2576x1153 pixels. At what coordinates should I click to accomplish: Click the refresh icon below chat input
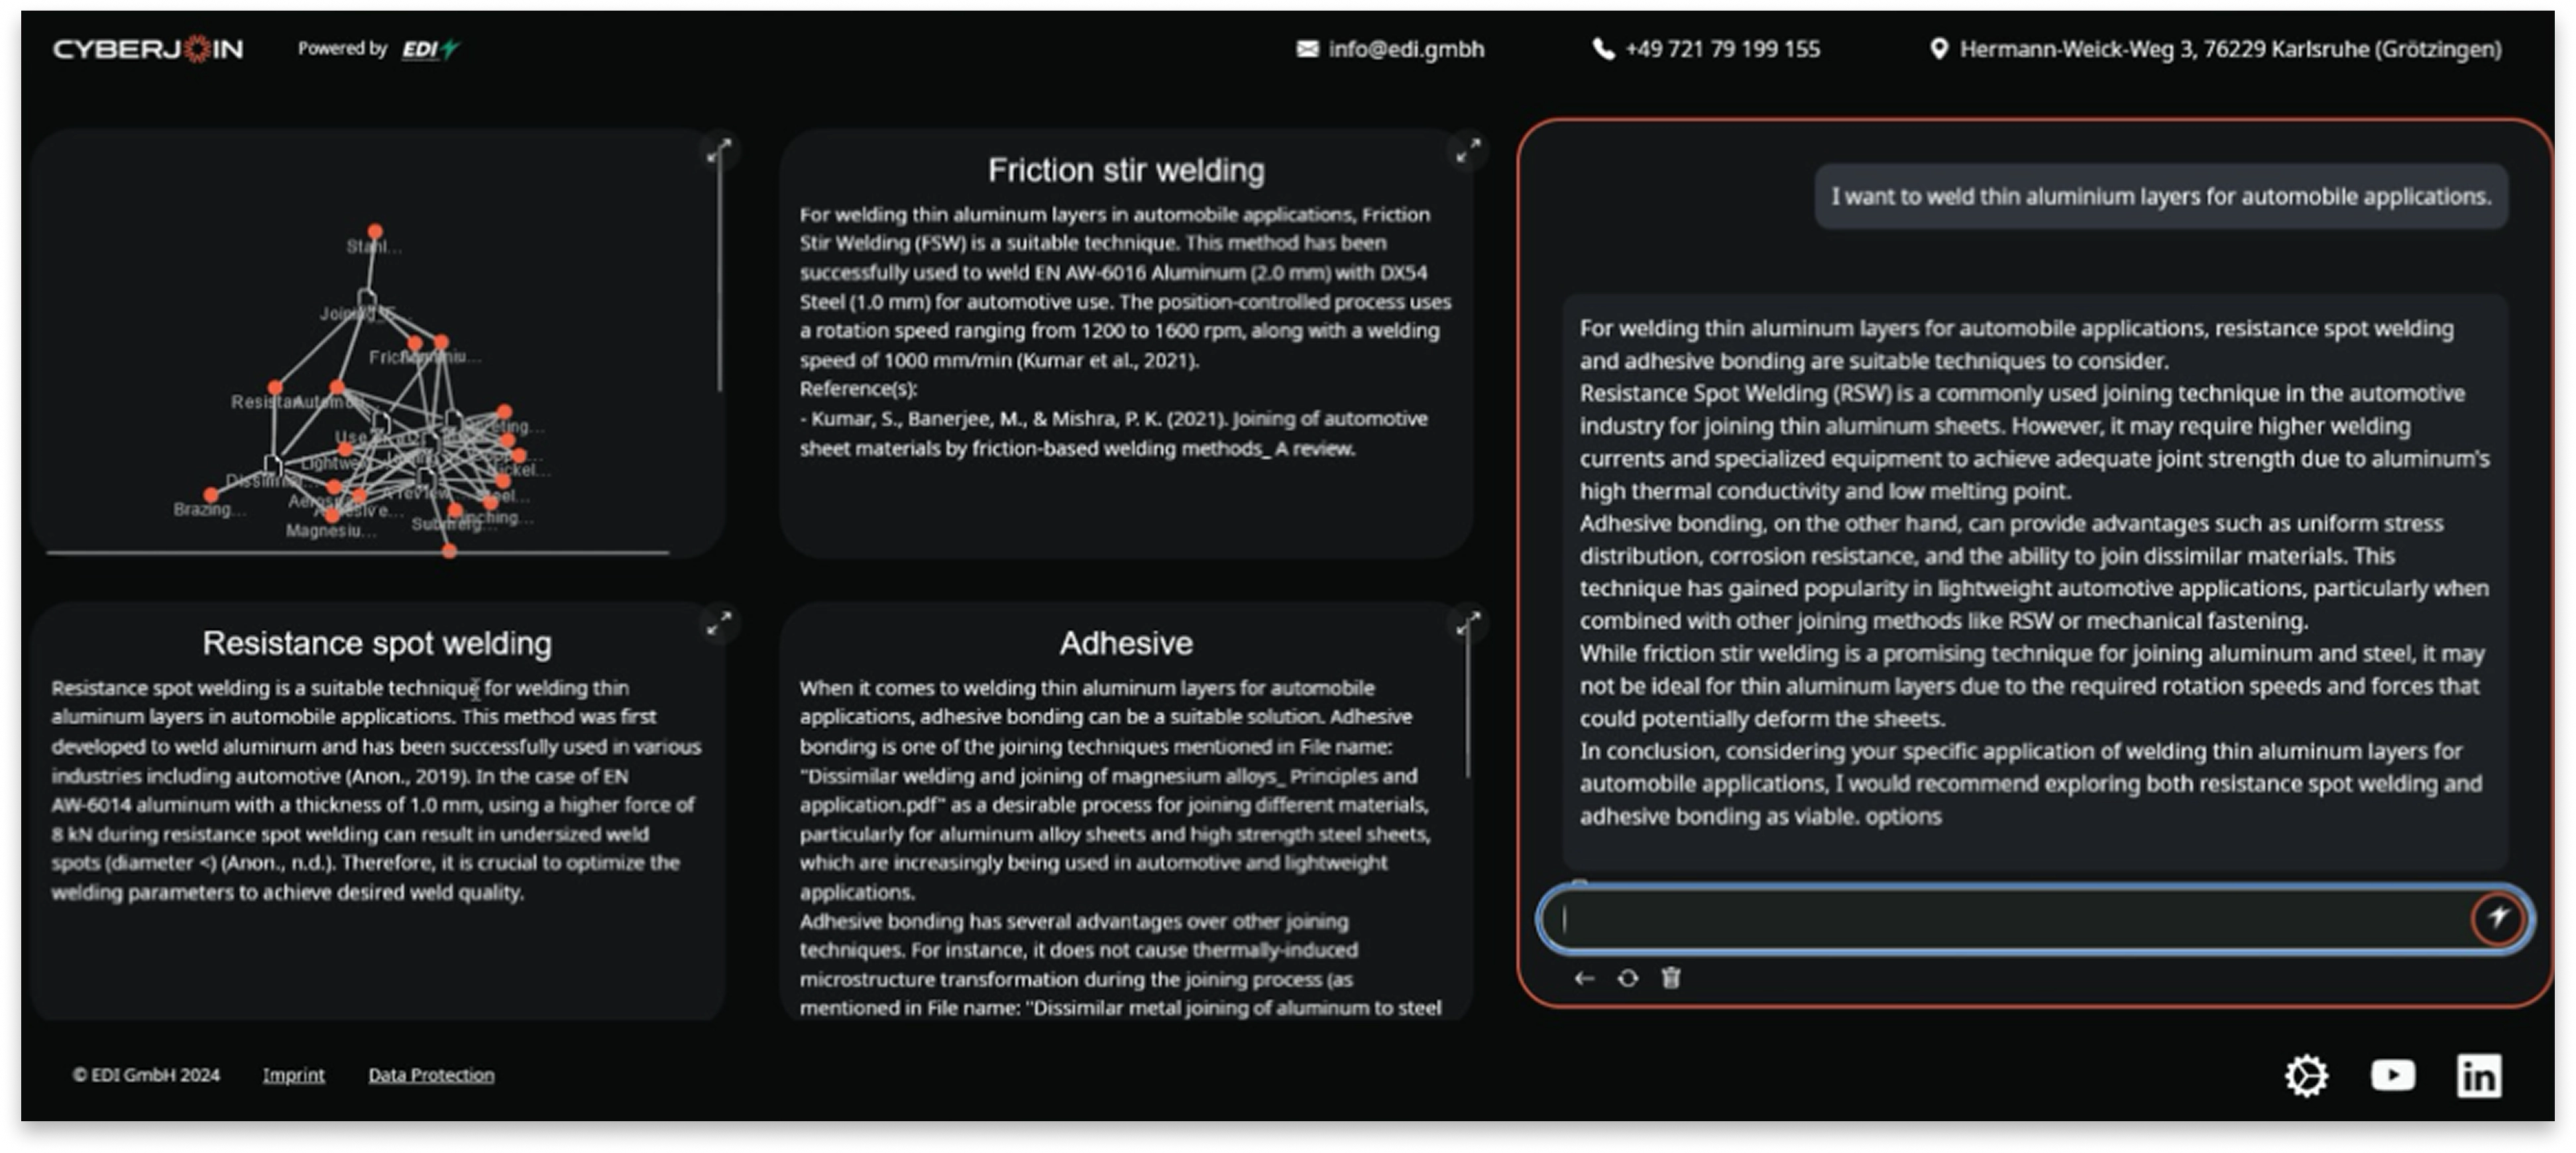(1628, 978)
